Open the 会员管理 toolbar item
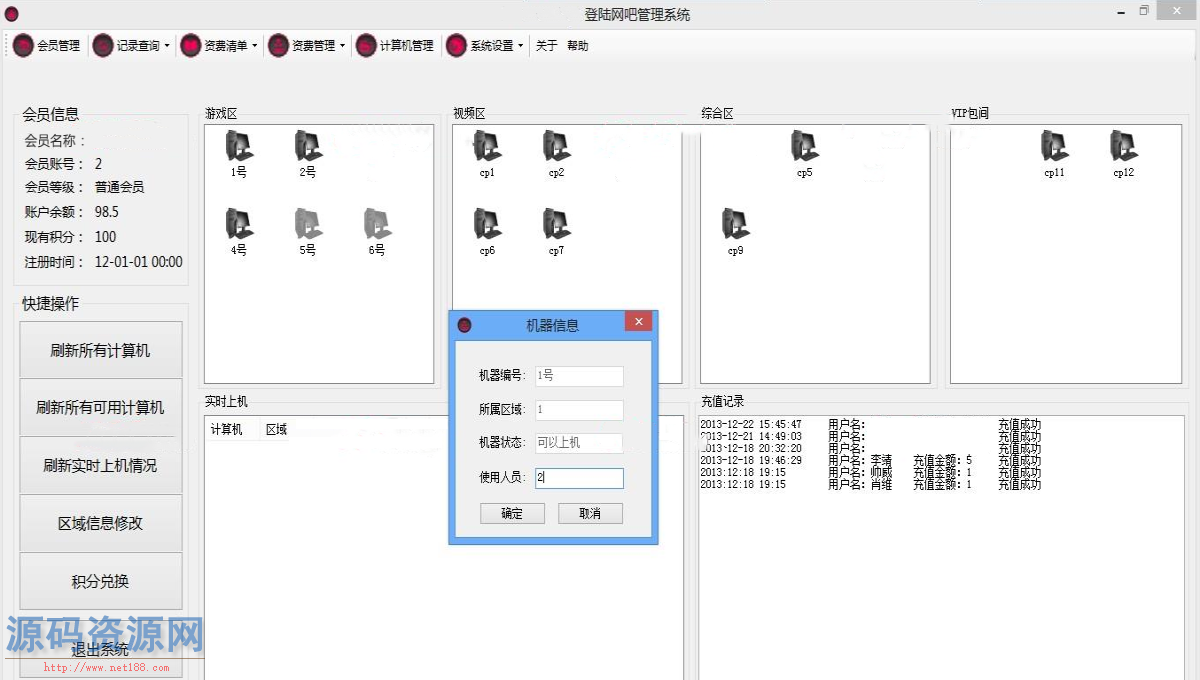Viewport: 1200px width, 680px height. point(47,46)
